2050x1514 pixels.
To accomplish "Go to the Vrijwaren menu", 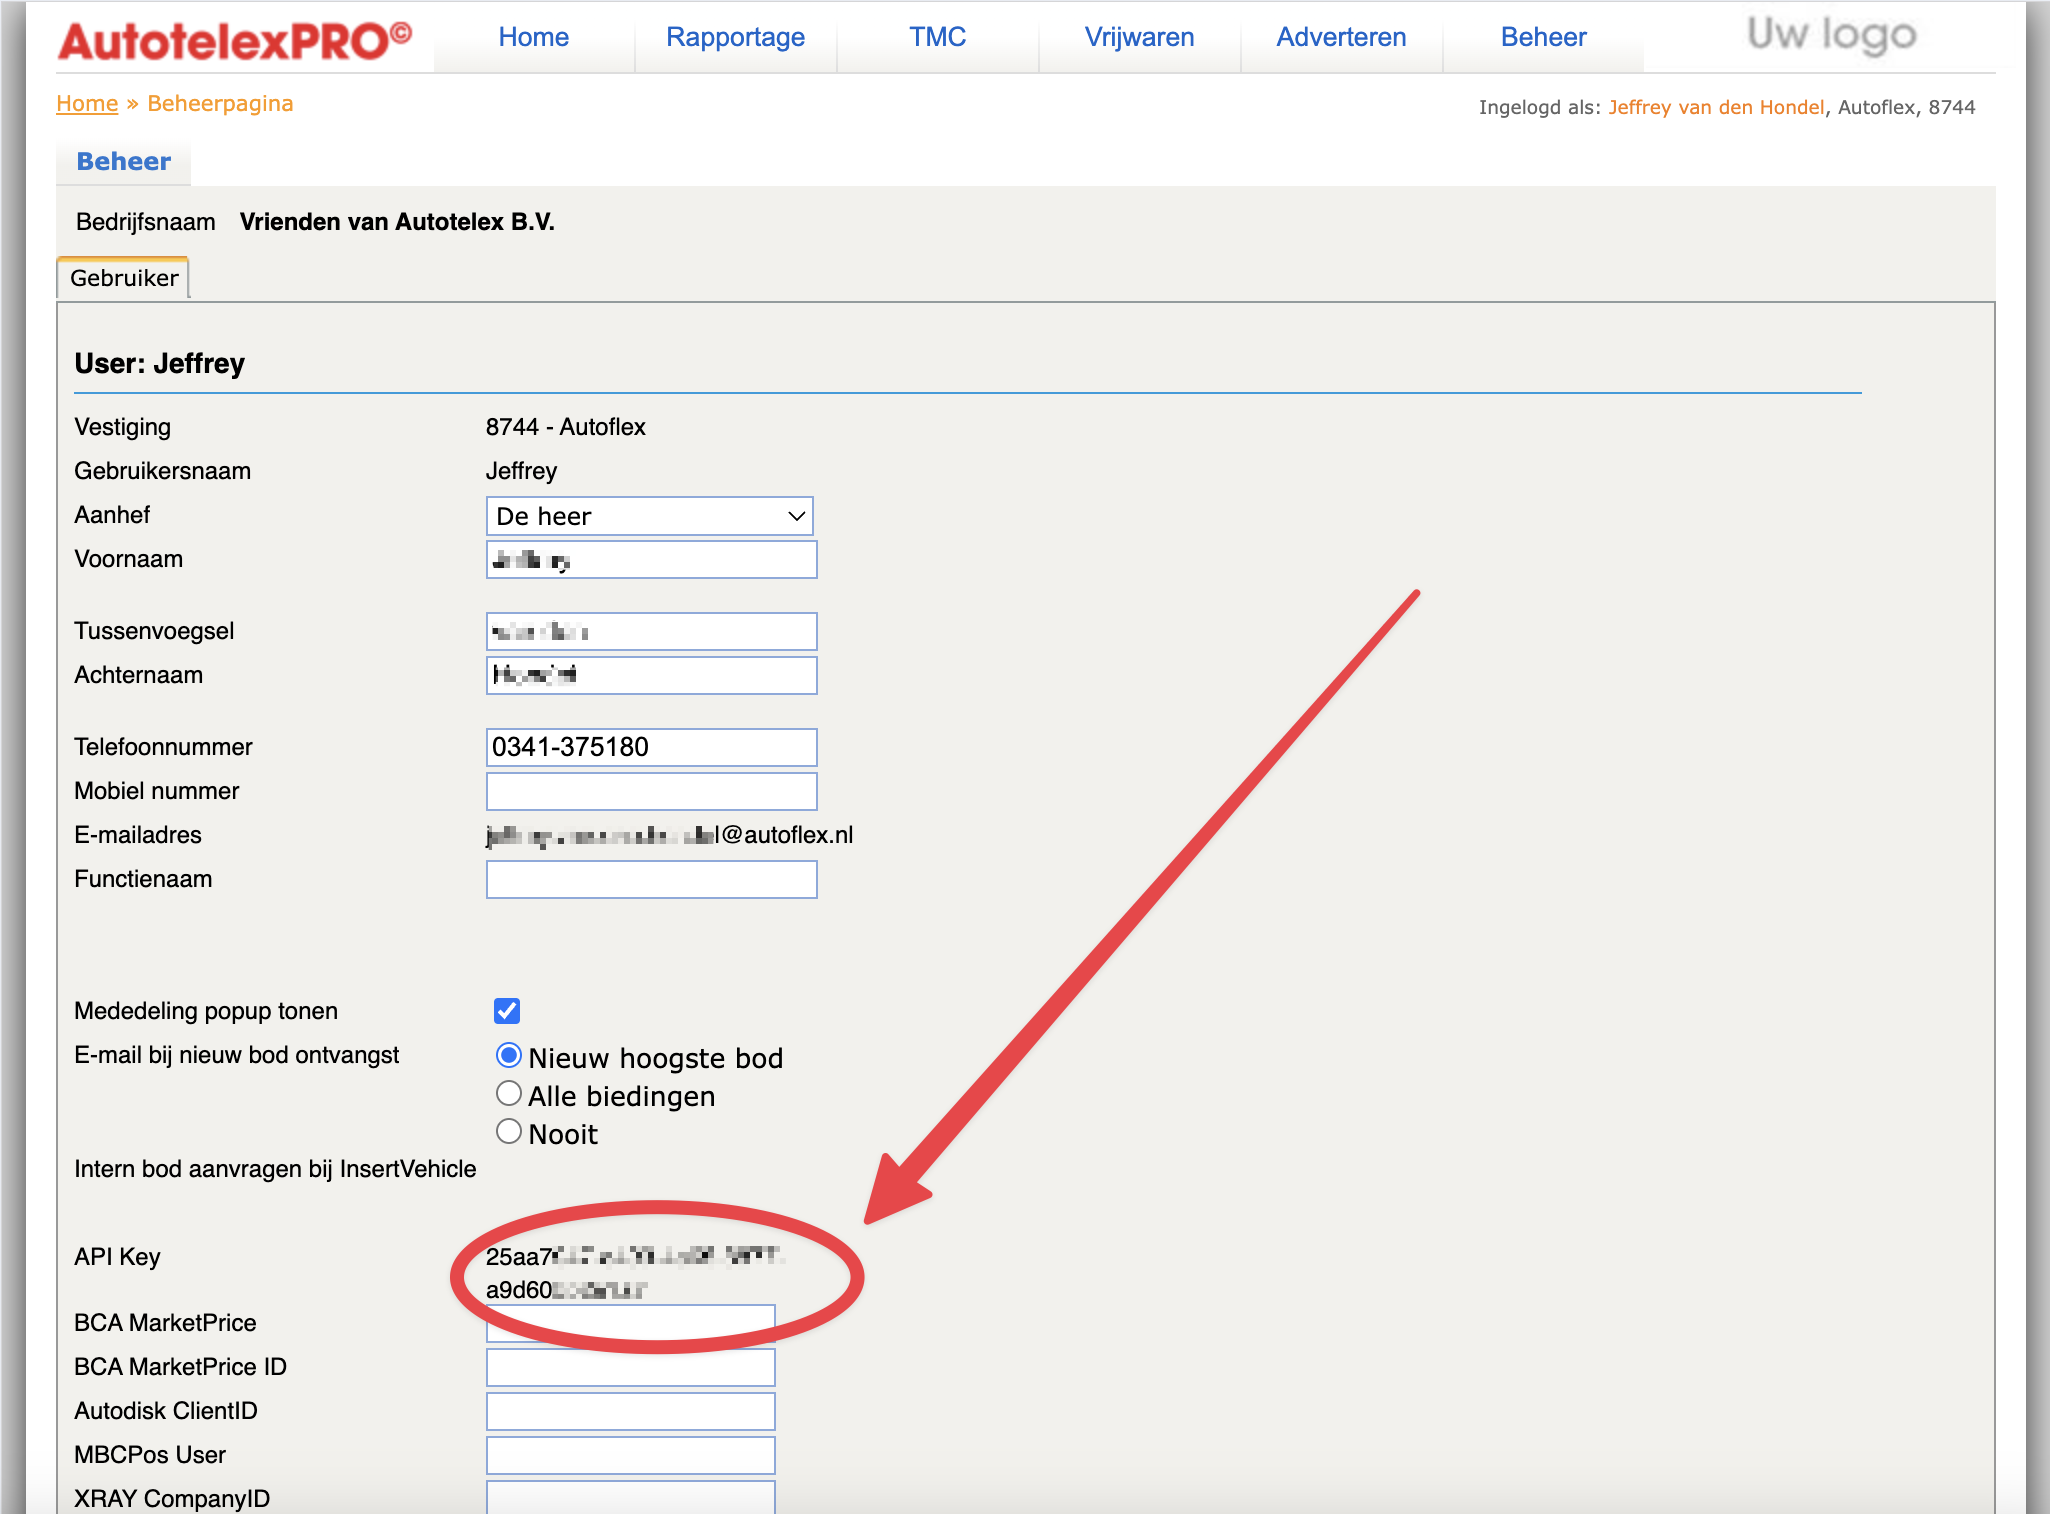I will pos(1139,37).
